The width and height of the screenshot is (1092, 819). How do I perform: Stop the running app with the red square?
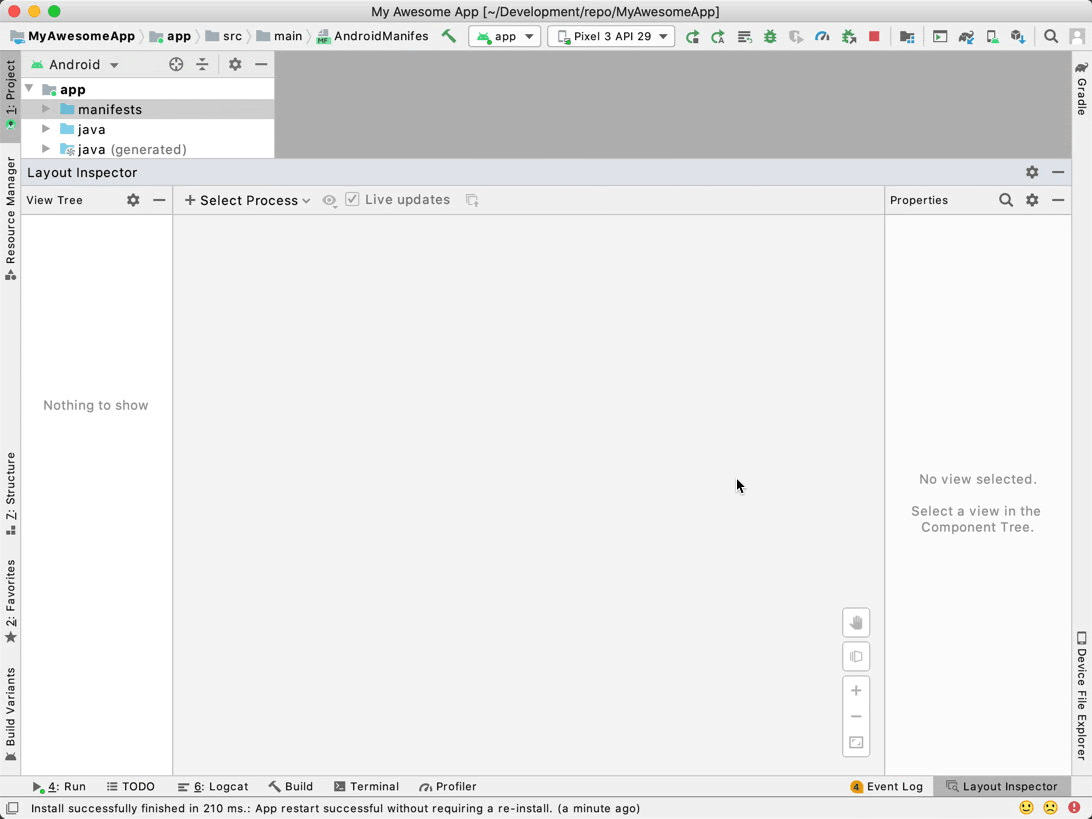coord(872,36)
